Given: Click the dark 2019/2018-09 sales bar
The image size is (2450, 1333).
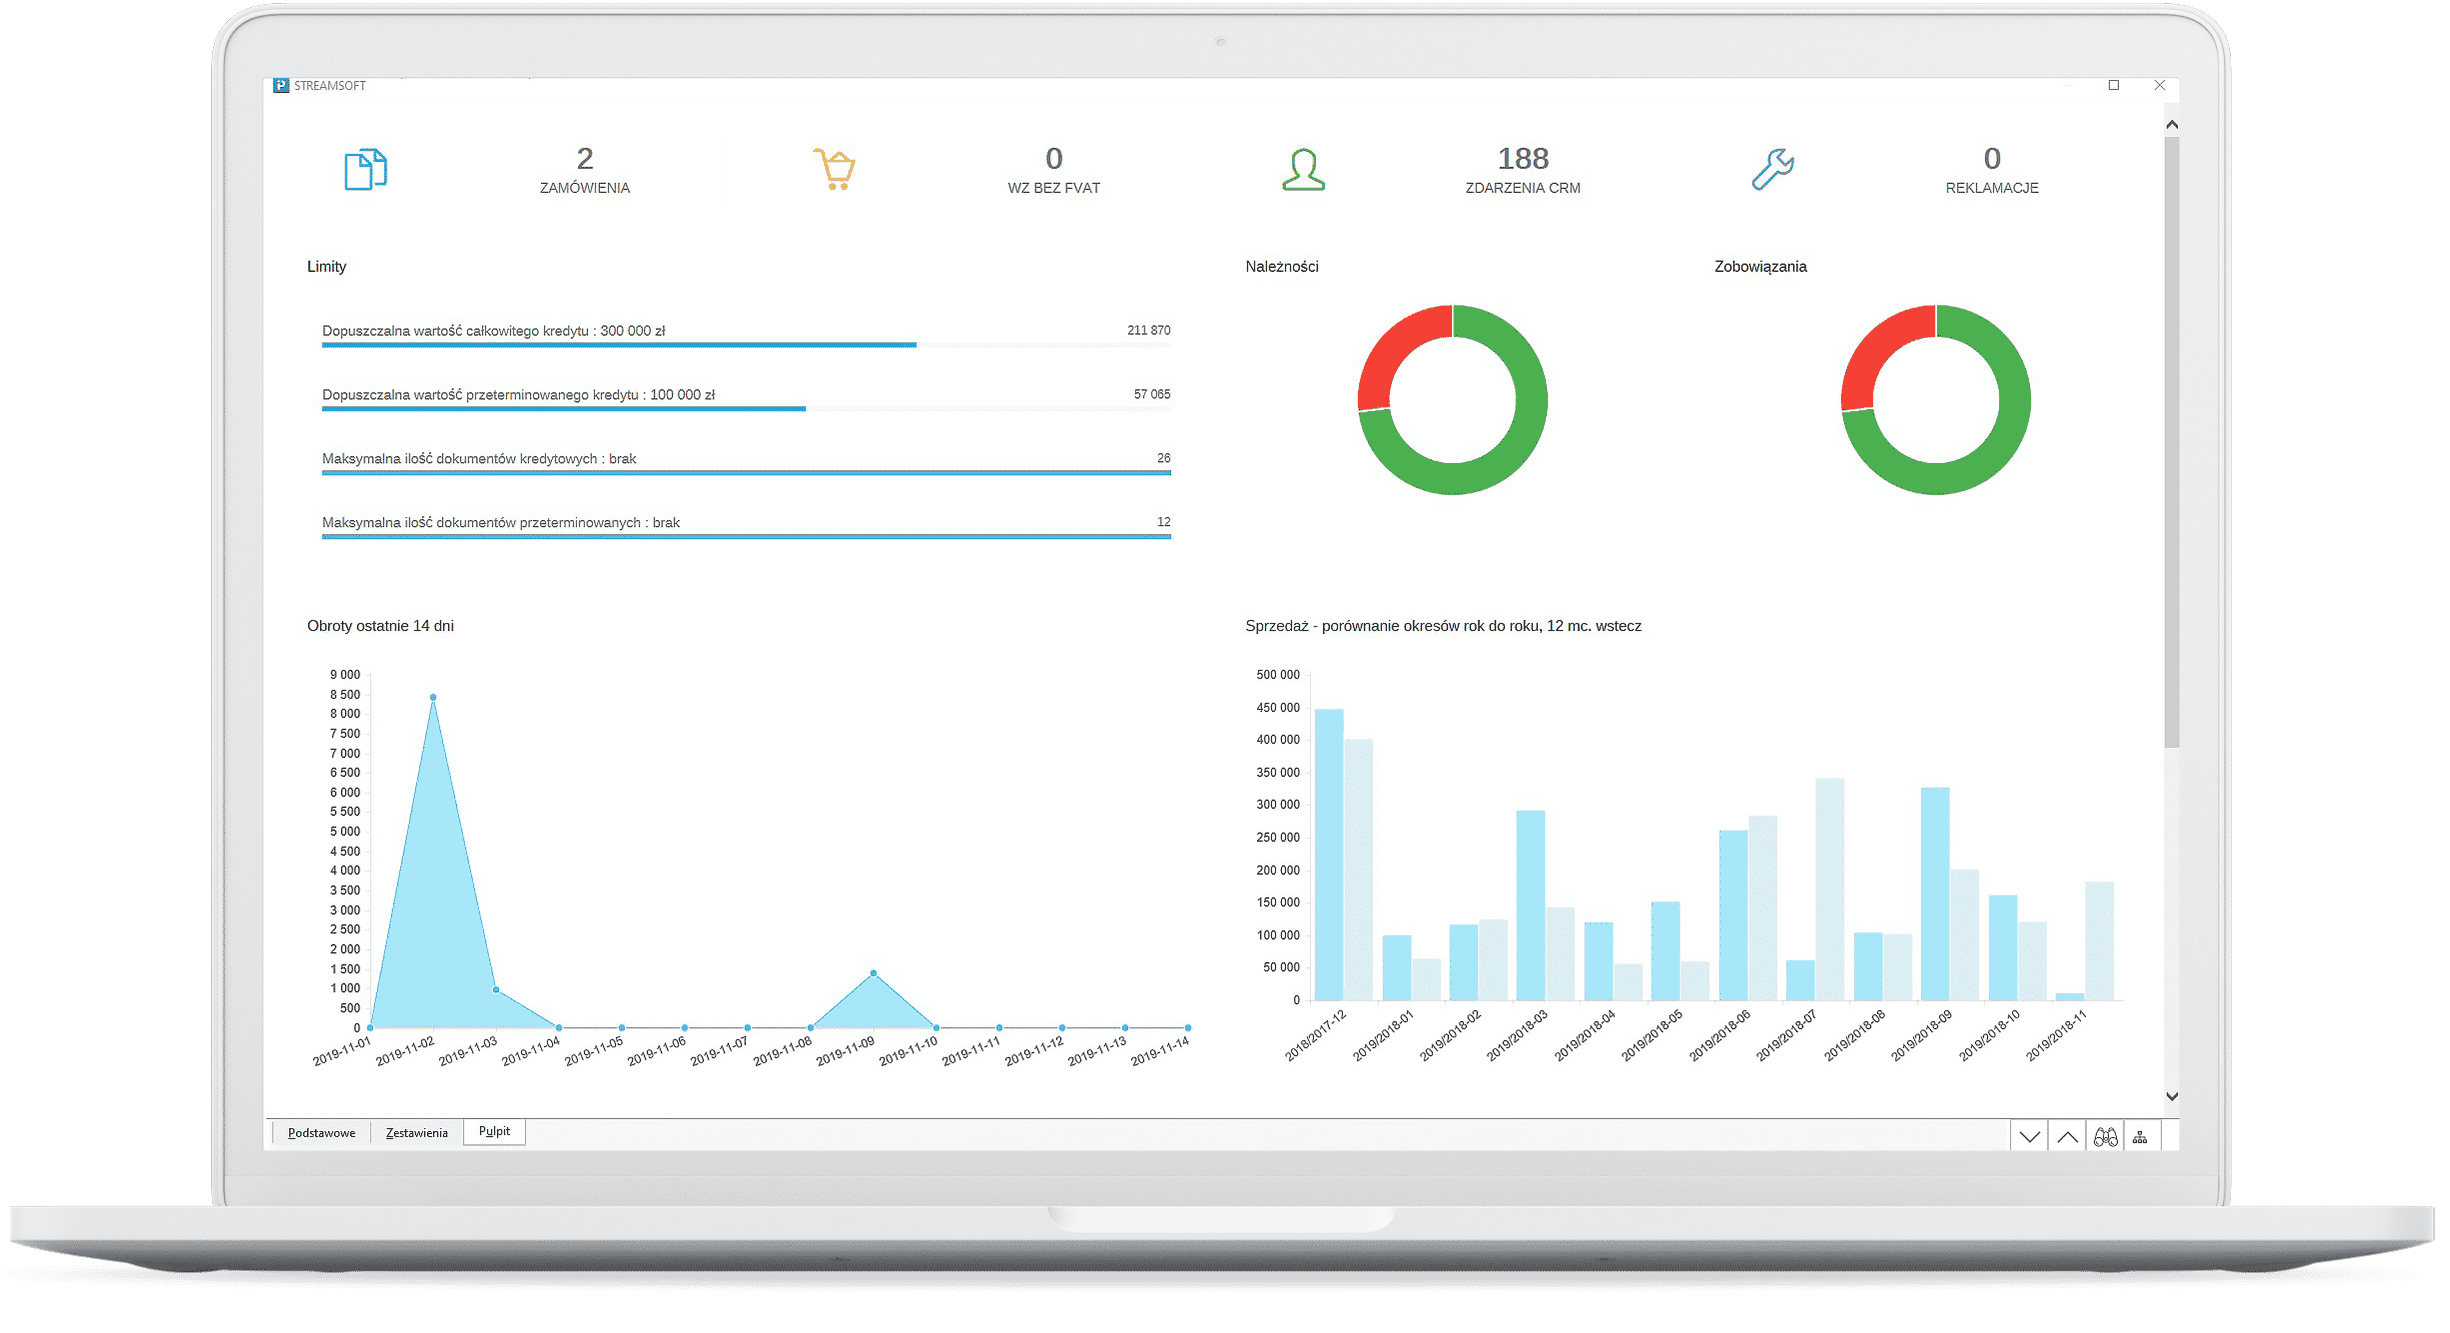Looking at the screenshot, I should (x=1935, y=894).
